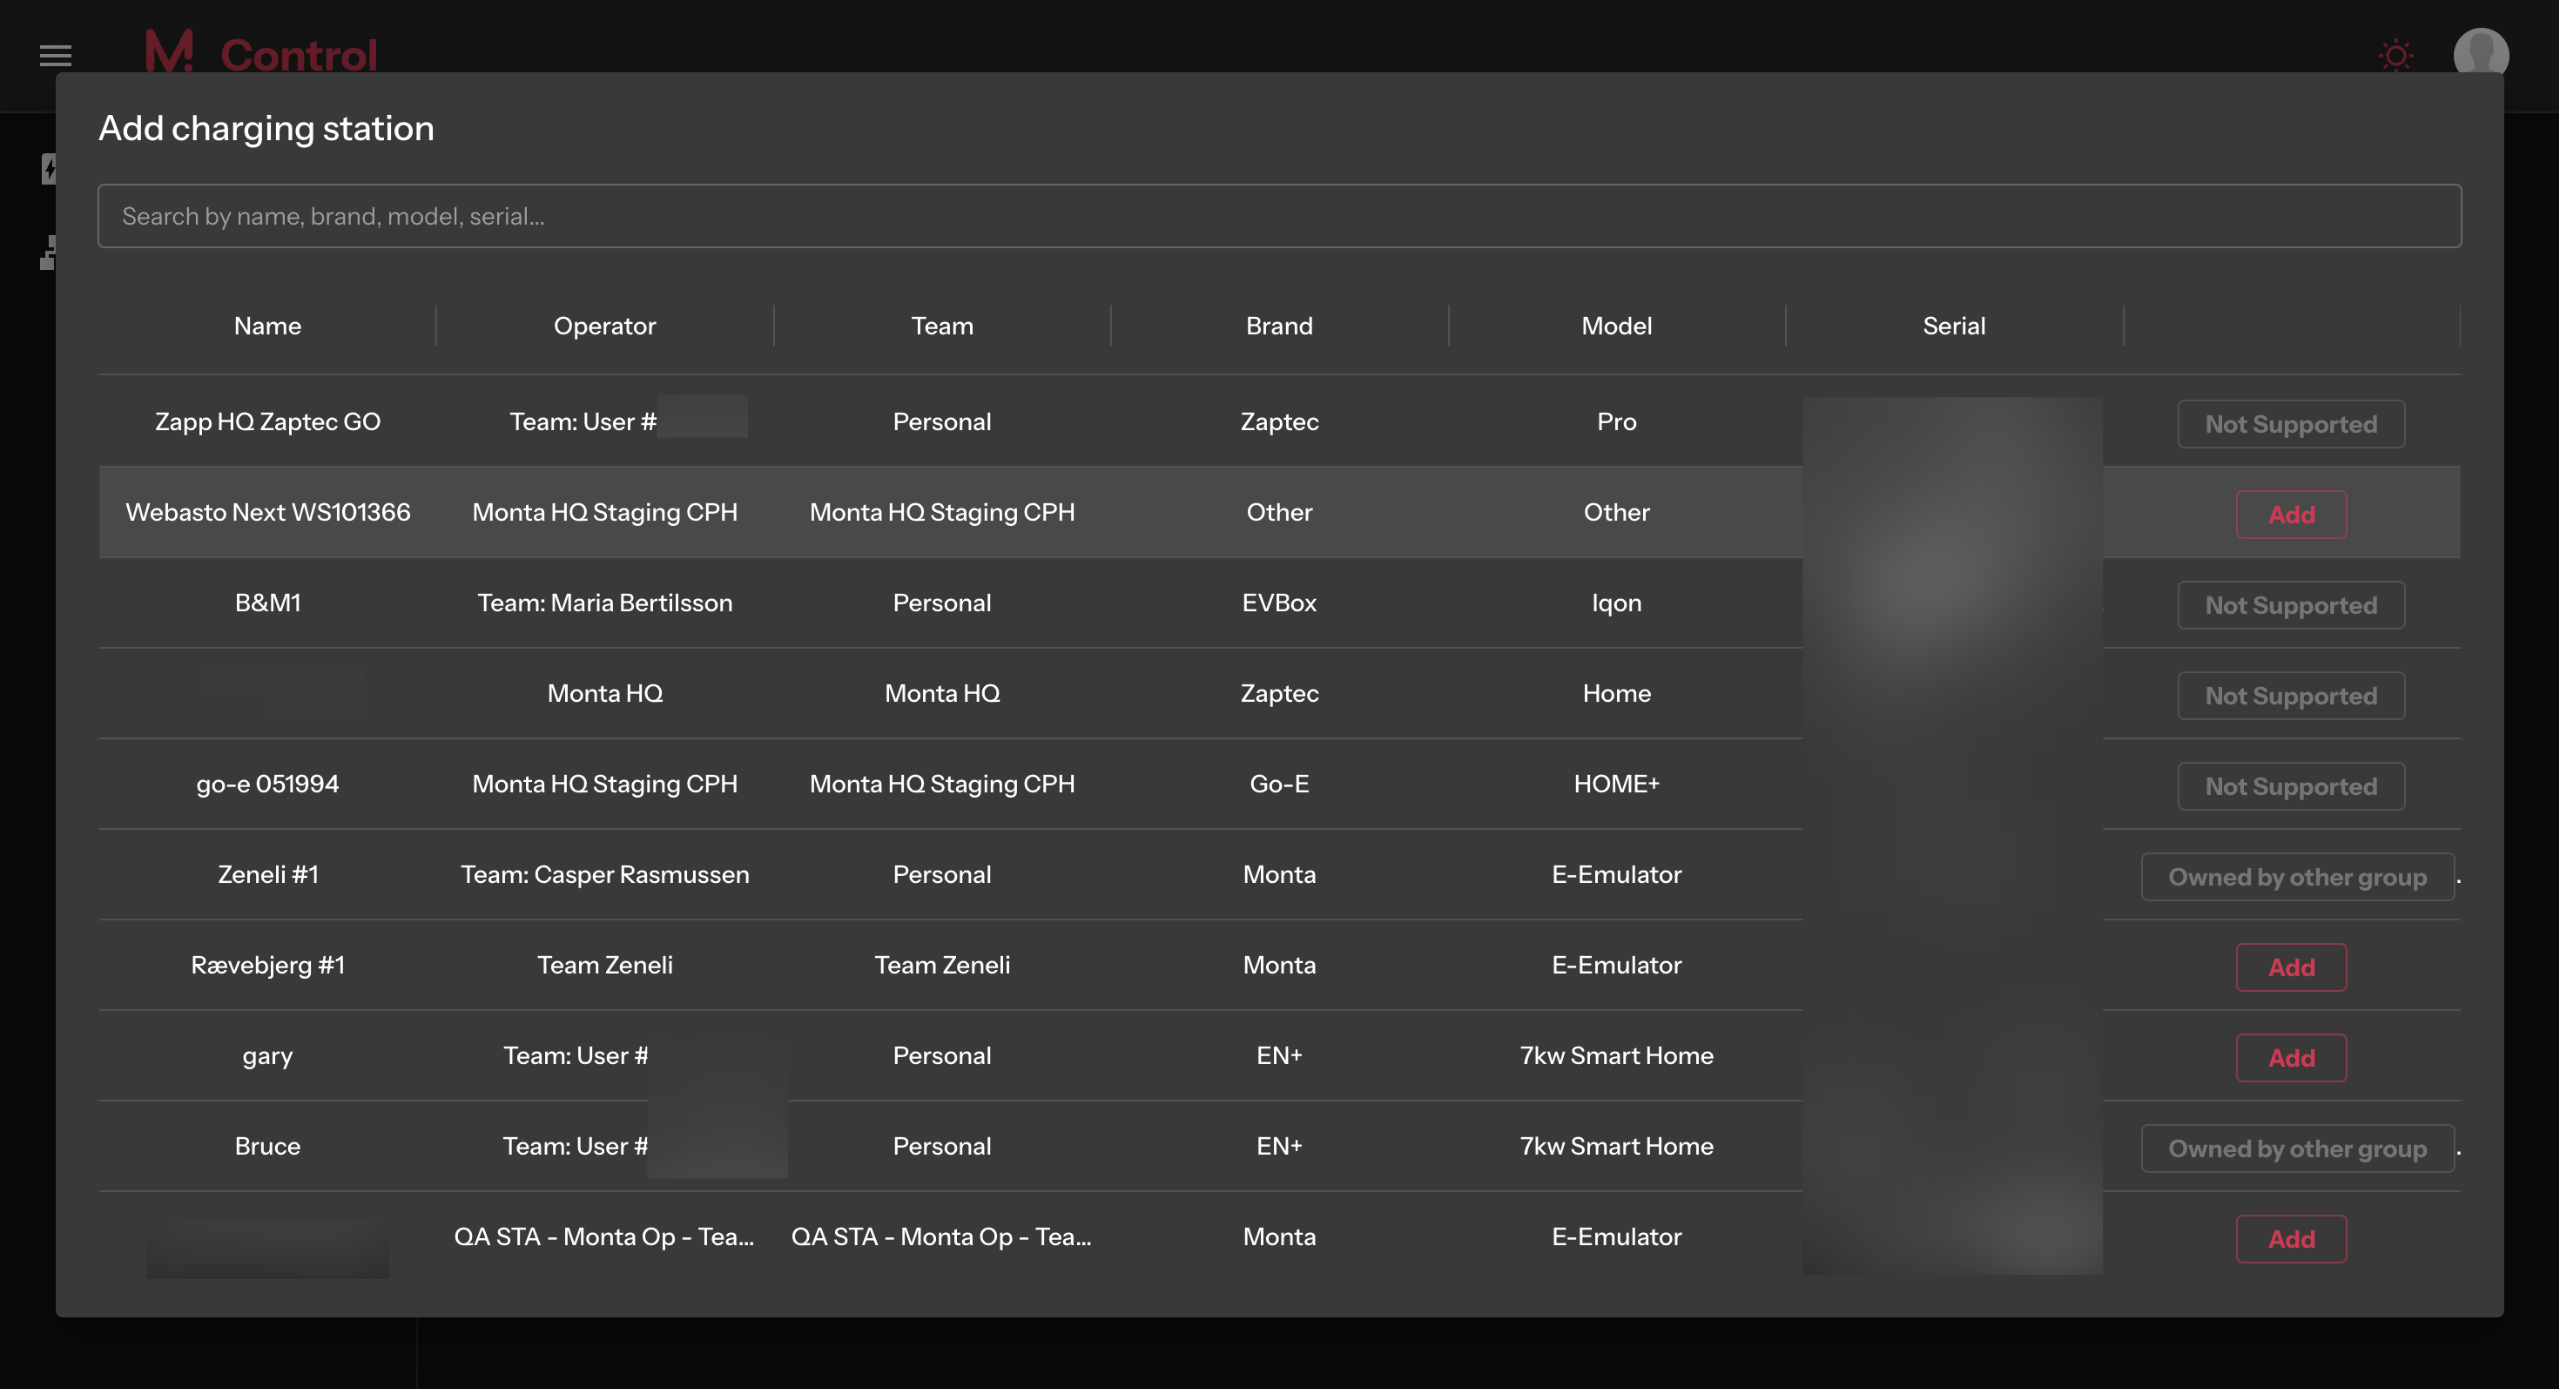Click brand Go-E cell
Viewport: 2559px width, 1389px height.
tap(1279, 784)
